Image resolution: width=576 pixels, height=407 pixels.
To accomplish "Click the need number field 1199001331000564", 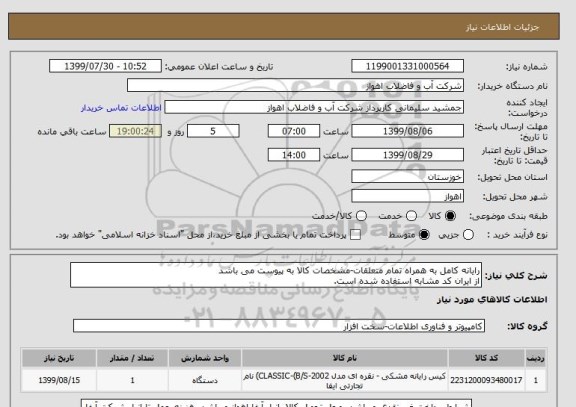I will pos(407,66).
